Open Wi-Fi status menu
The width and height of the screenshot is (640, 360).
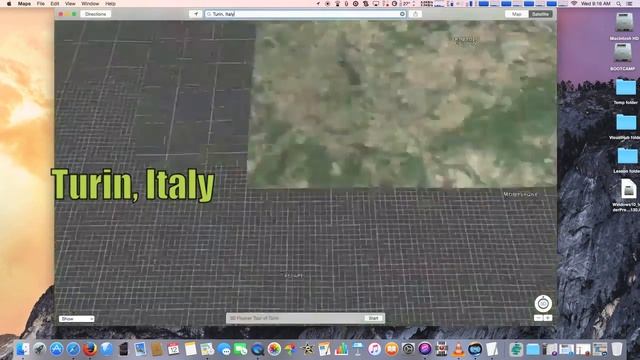pyautogui.click(x=574, y=4)
